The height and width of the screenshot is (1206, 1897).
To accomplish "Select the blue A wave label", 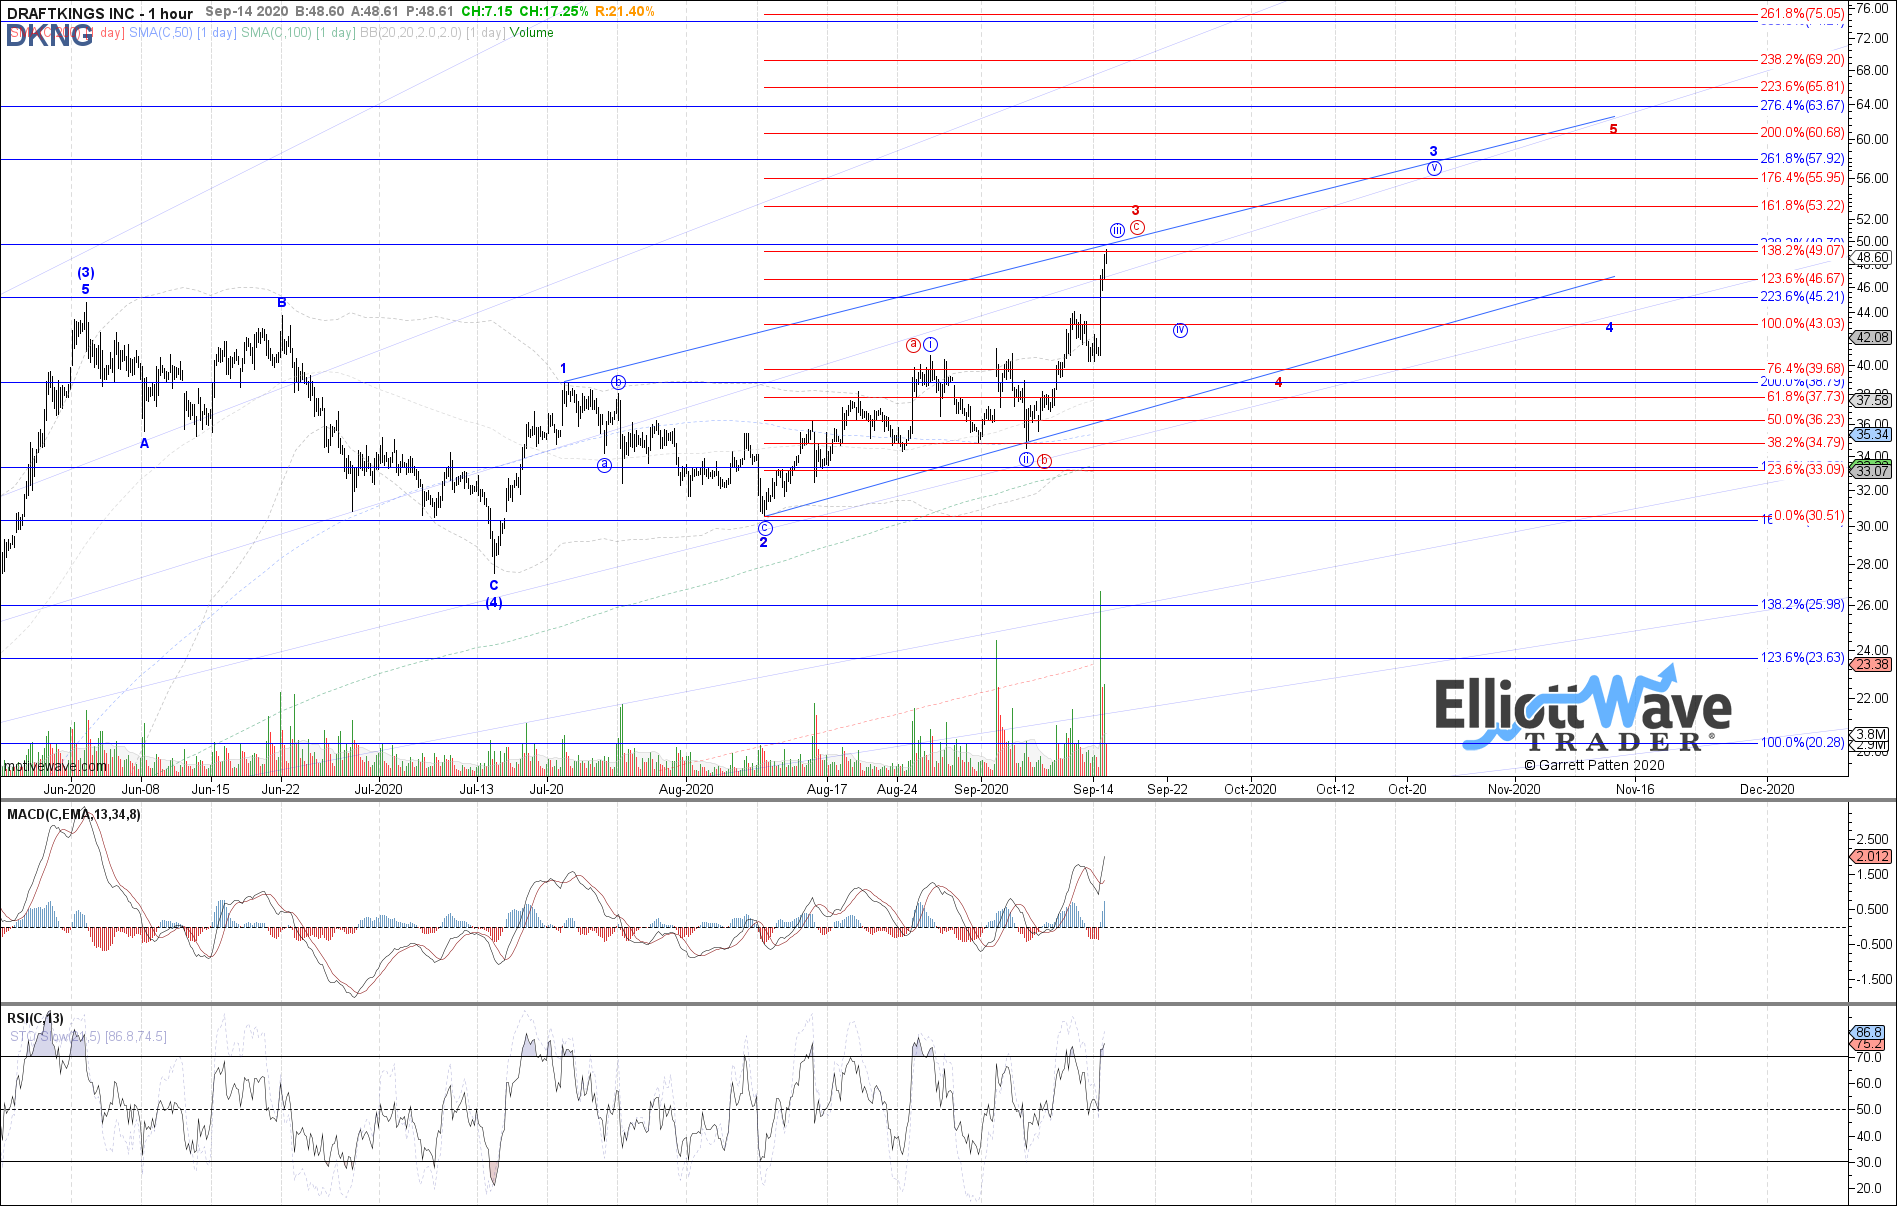I will [145, 443].
